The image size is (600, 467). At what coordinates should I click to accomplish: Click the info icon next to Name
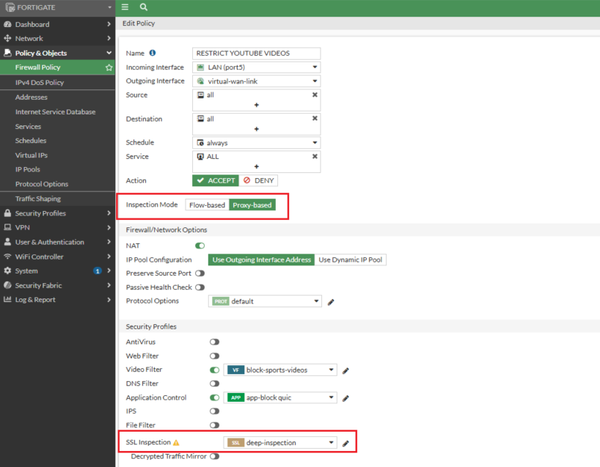click(153, 53)
